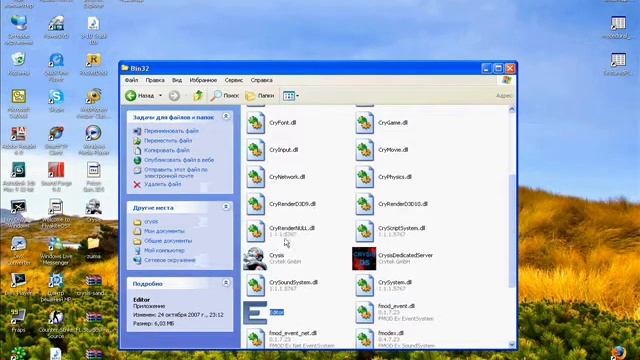Select the Editor file name label
640x360 pixels.
(276, 312)
